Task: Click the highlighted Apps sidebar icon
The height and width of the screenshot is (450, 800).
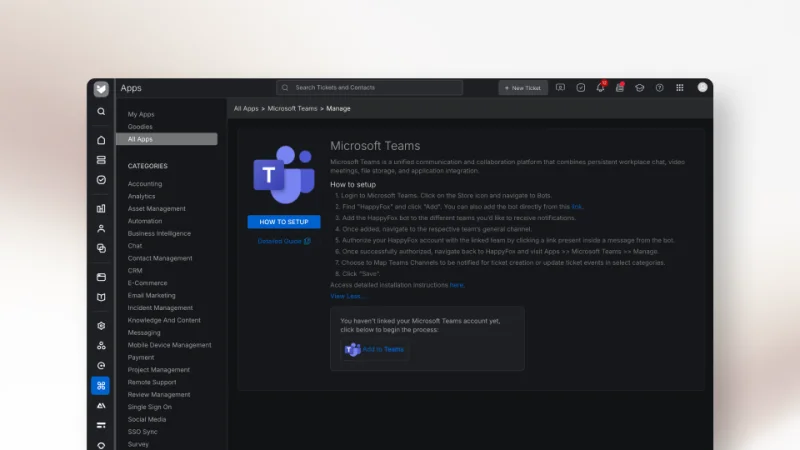Action: point(101,386)
